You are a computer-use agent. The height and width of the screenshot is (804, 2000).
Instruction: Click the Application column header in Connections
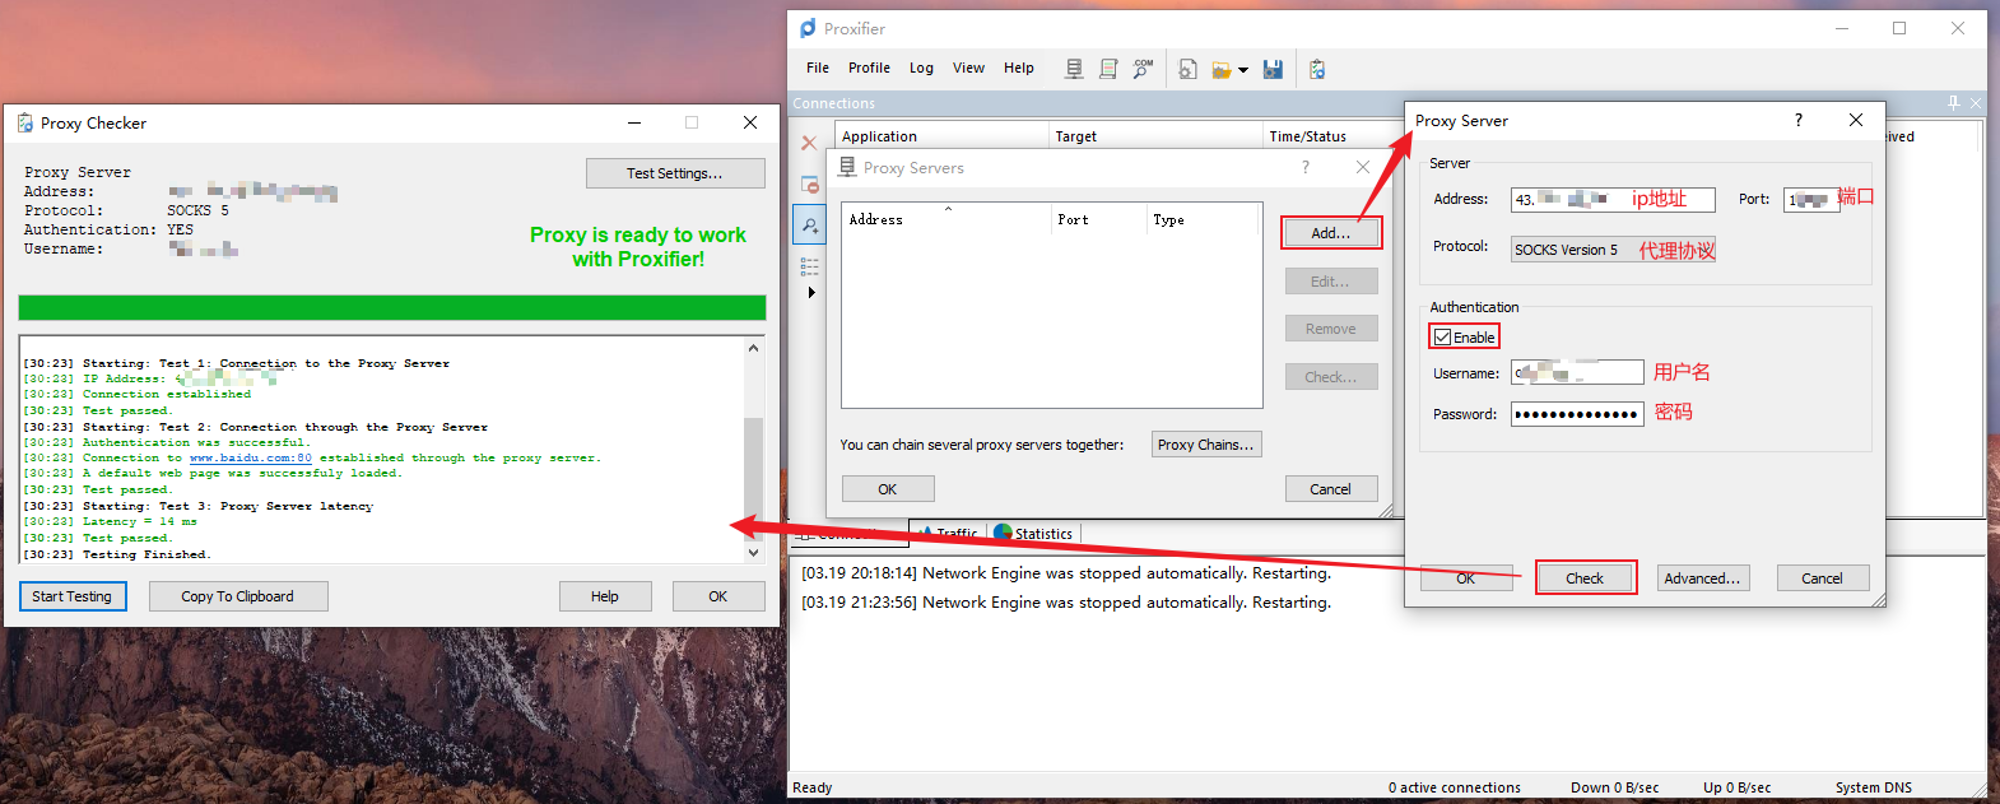click(942, 136)
